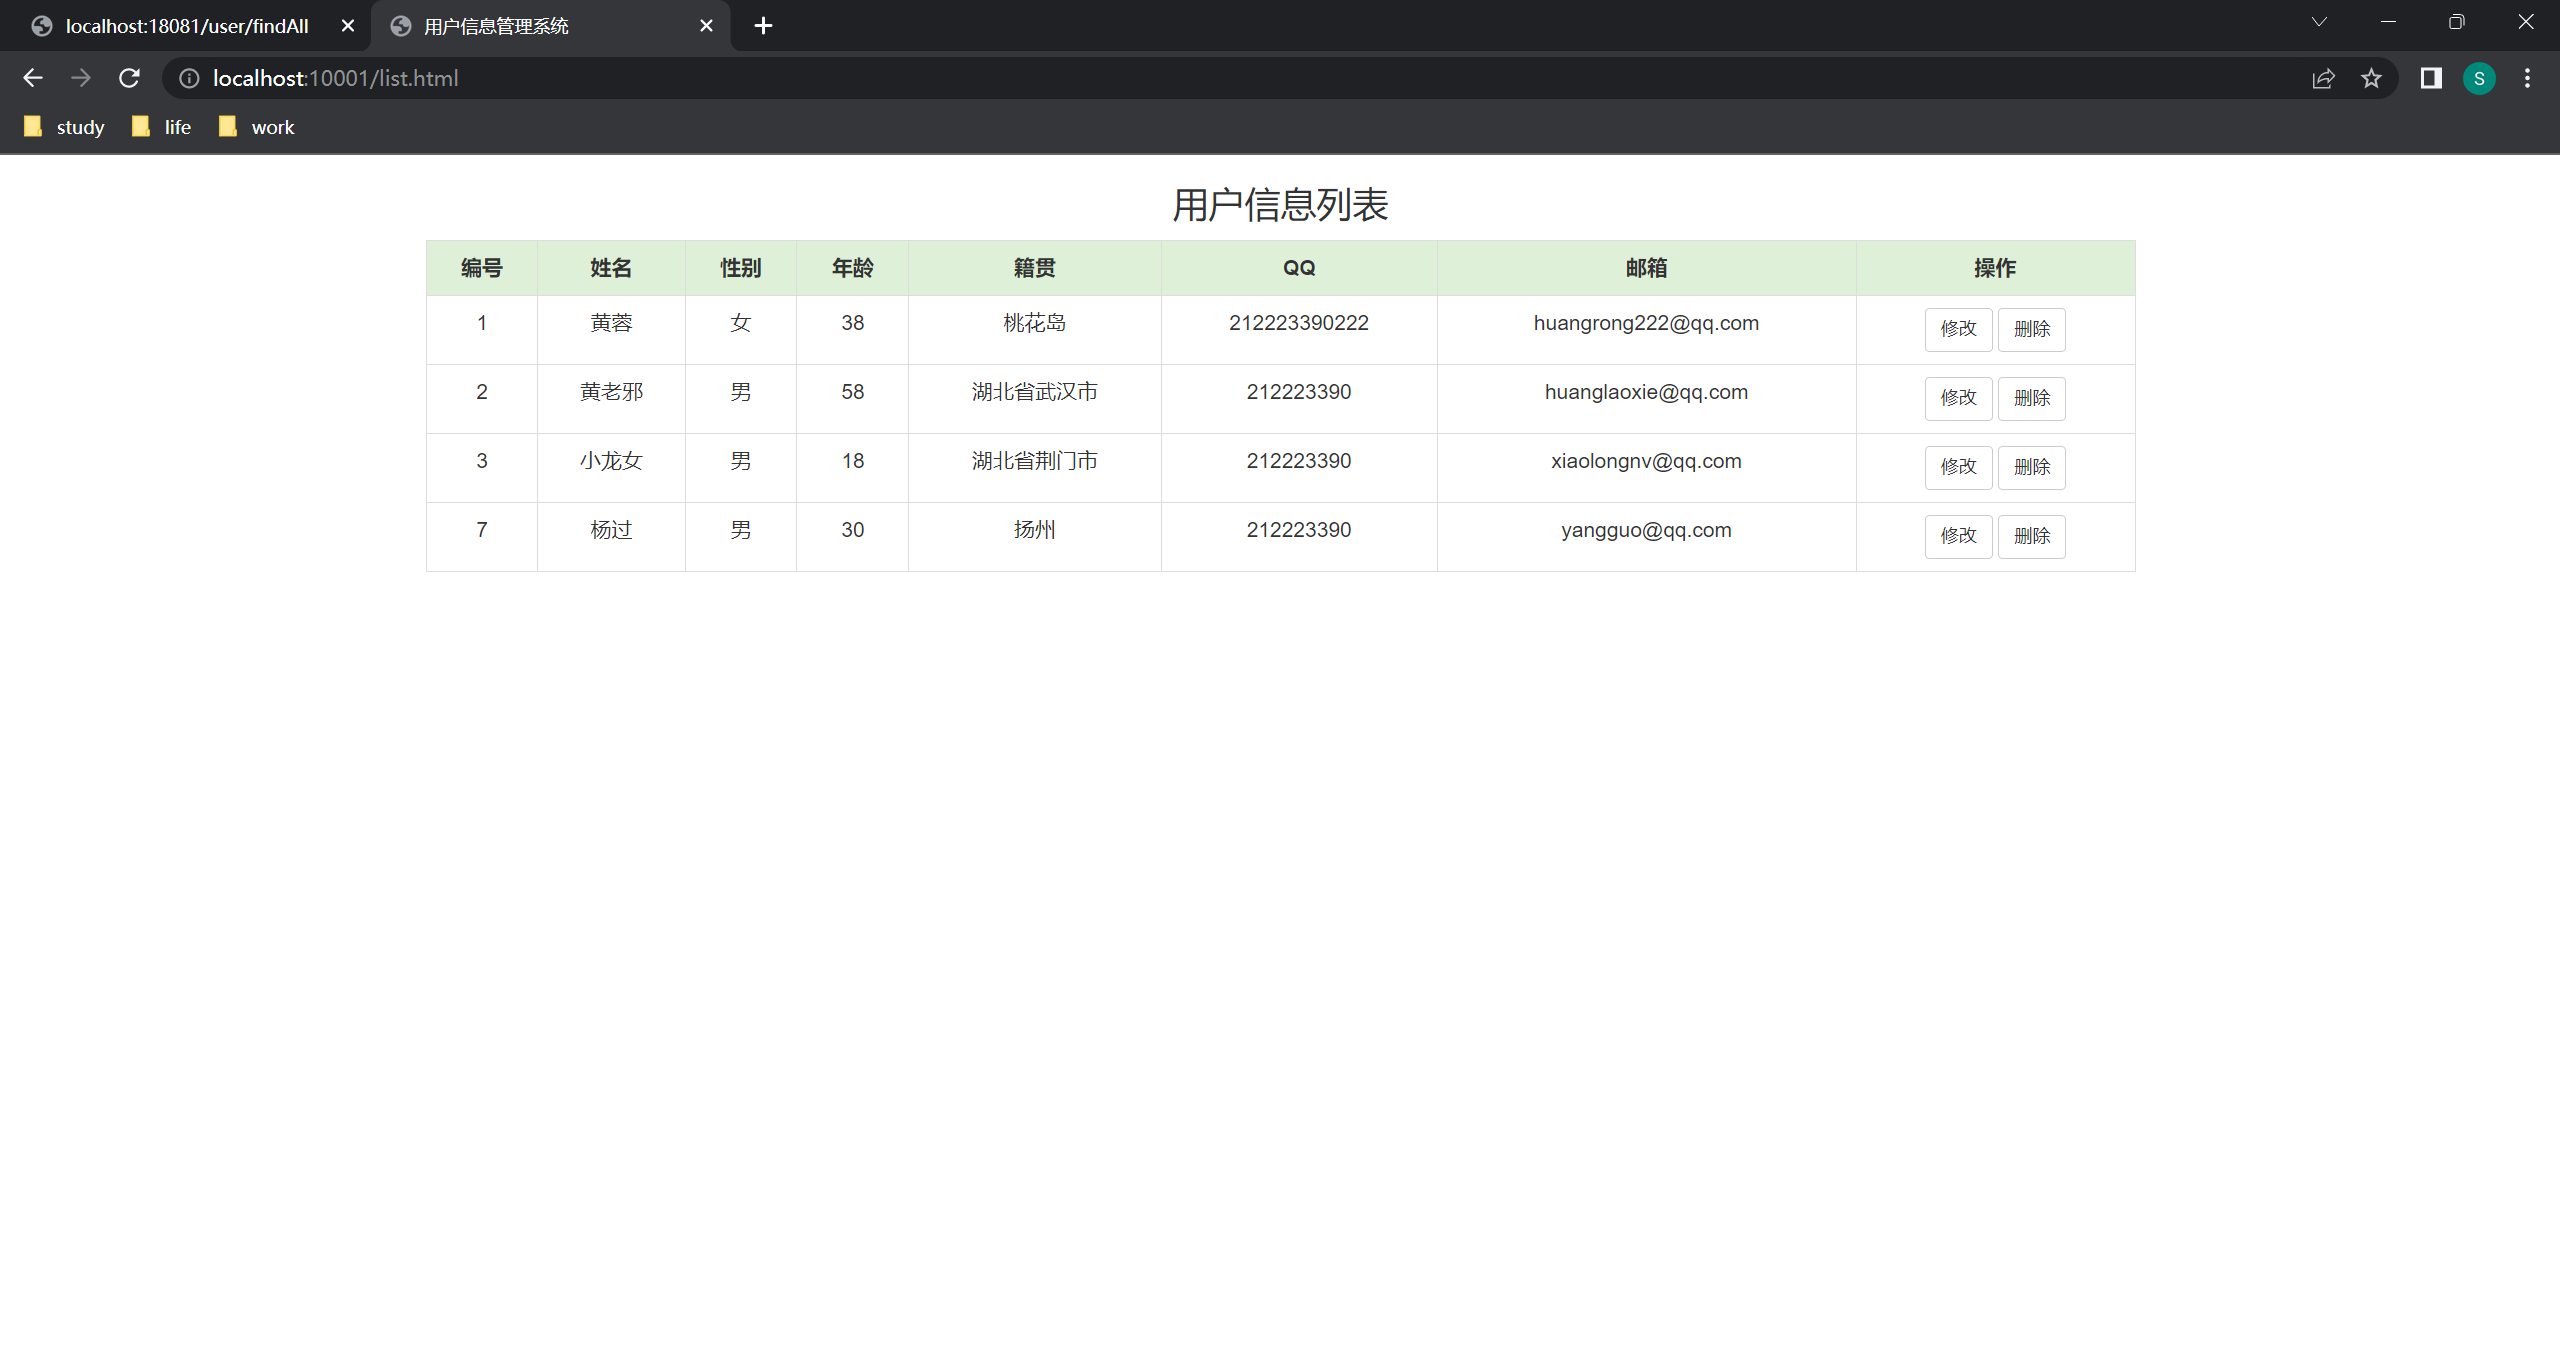Reload the page with the refresh icon
This screenshot has height=1371, width=2560.
pos(129,78)
